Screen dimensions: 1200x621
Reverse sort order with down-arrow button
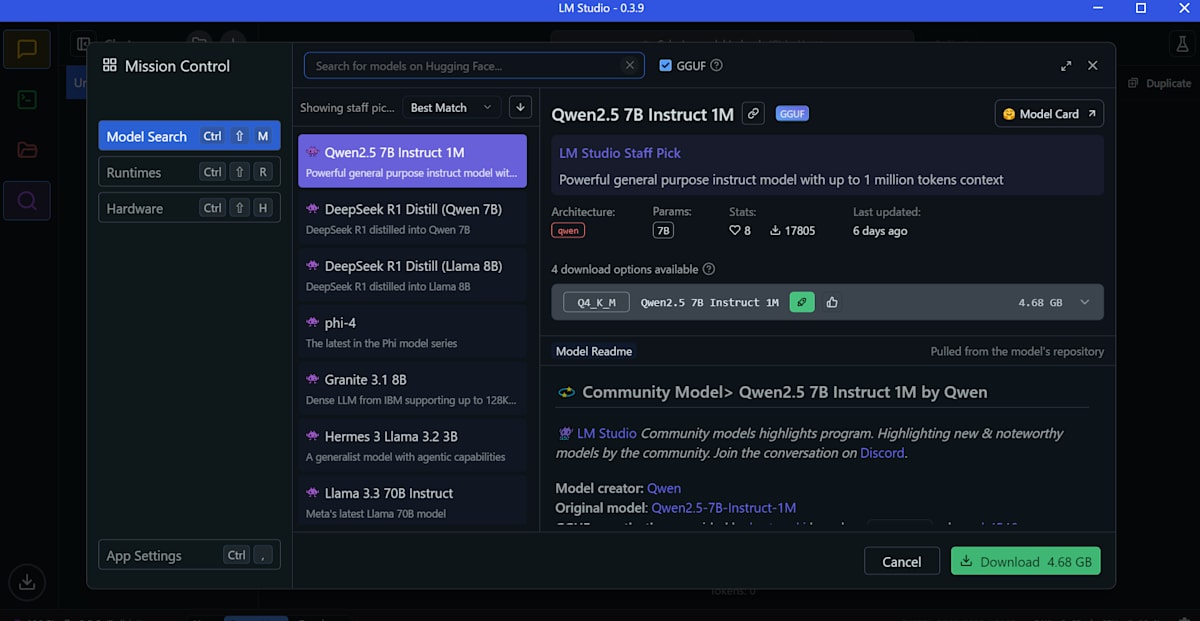pos(519,107)
